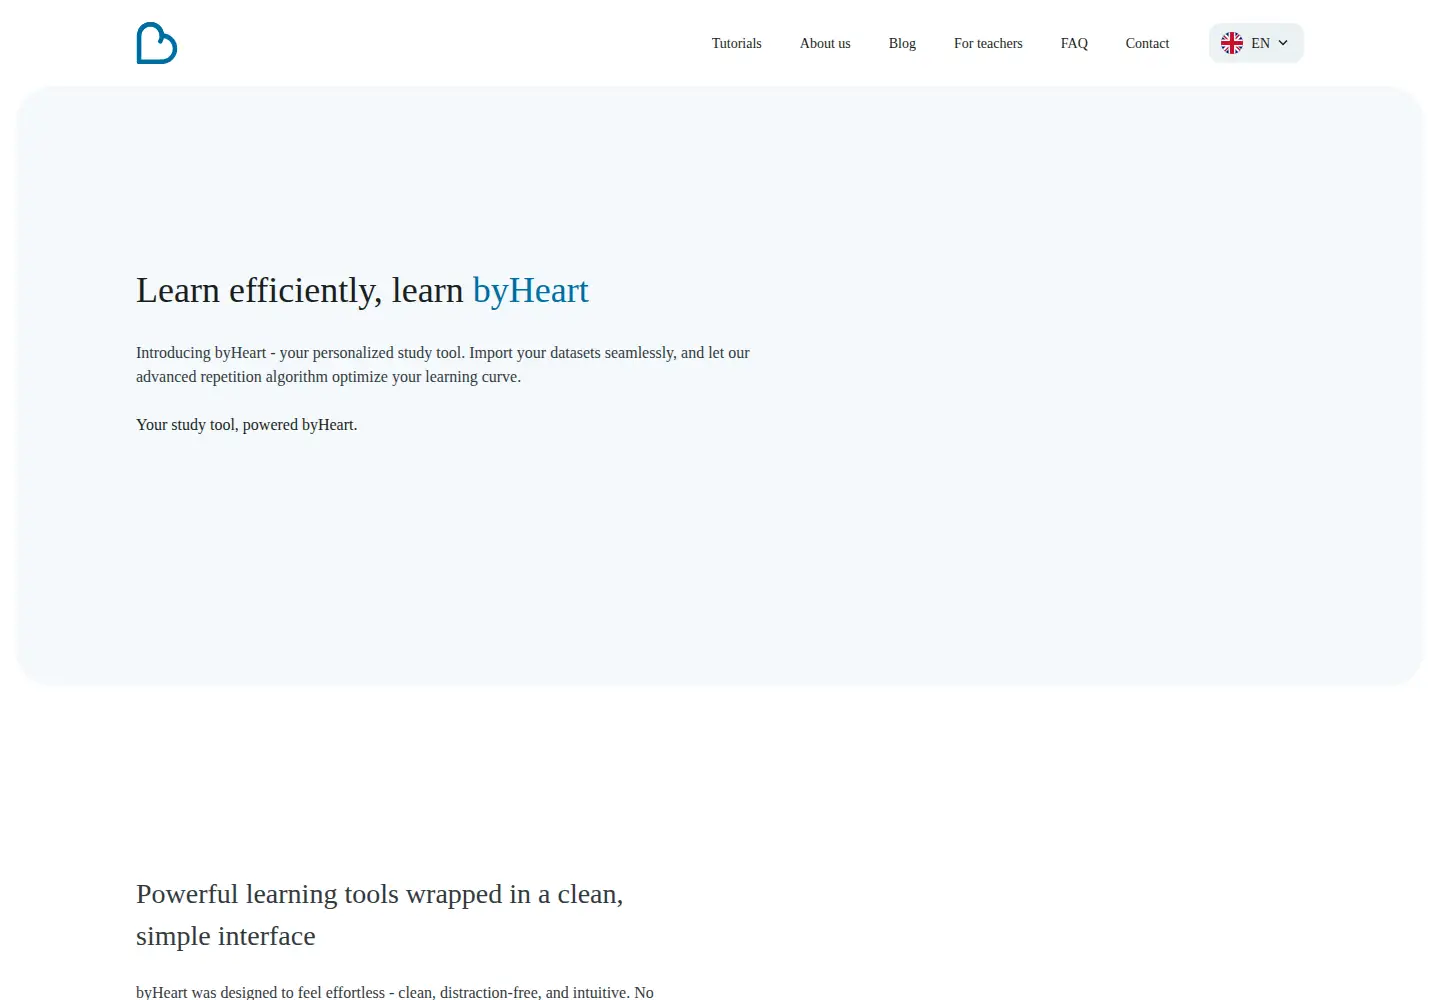
Task: Open the EN language dropdown
Action: pyautogui.click(x=1256, y=43)
